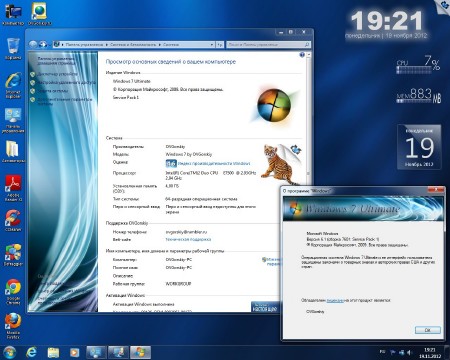Image resolution: width=450 pixels, height=360 pixels.
Task: Click the Система breadcrumb segment
Action: pos(171,44)
